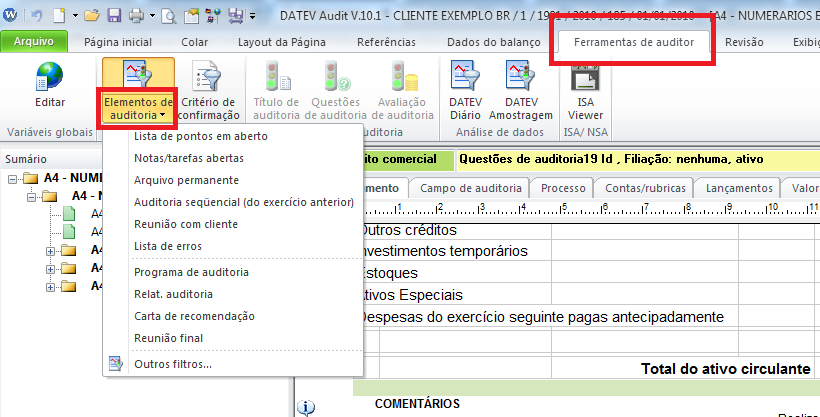Expand the first collapsed A4 subfolder
This screenshot has width=820, height=417.
[x=50, y=251]
